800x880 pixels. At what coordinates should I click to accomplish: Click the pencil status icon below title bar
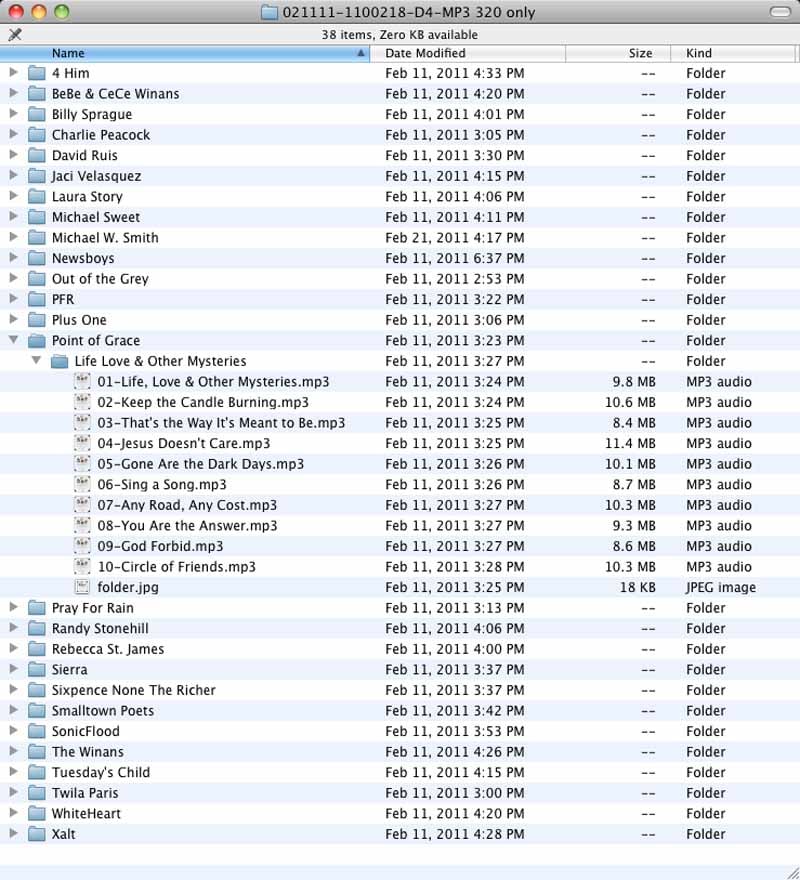(x=14, y=34)
